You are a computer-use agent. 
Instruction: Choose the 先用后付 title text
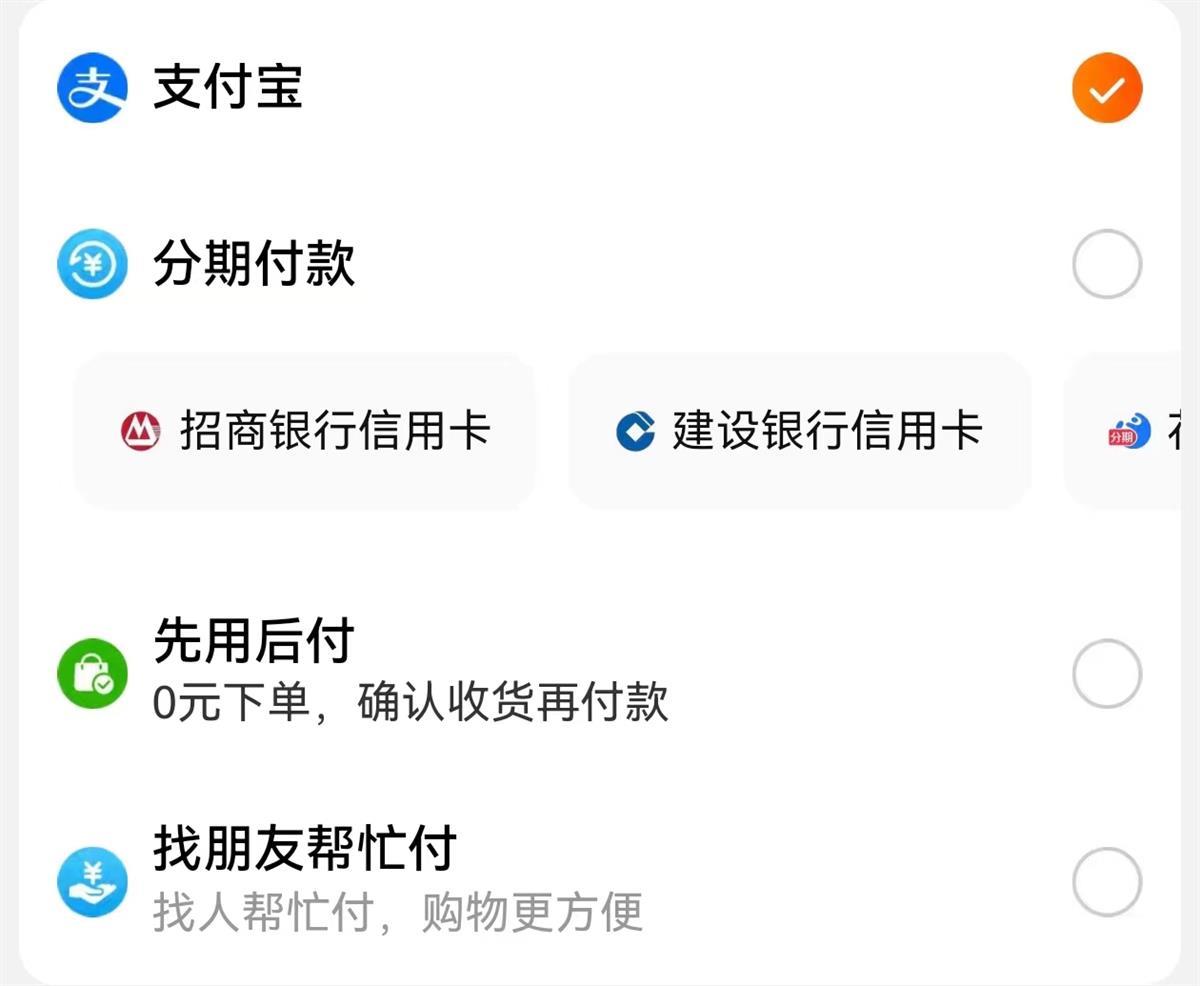(x=254, y=642)
